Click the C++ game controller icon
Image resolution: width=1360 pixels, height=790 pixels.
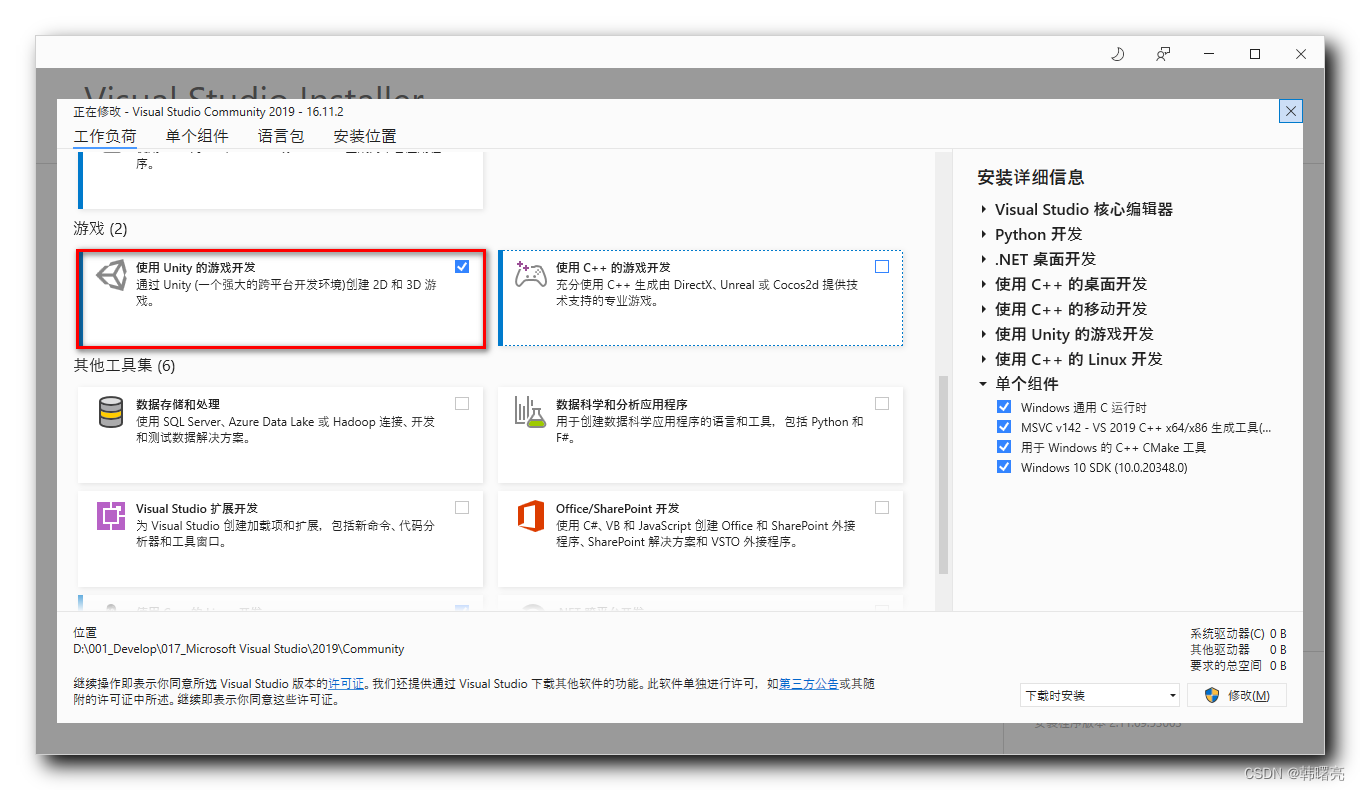530,274
